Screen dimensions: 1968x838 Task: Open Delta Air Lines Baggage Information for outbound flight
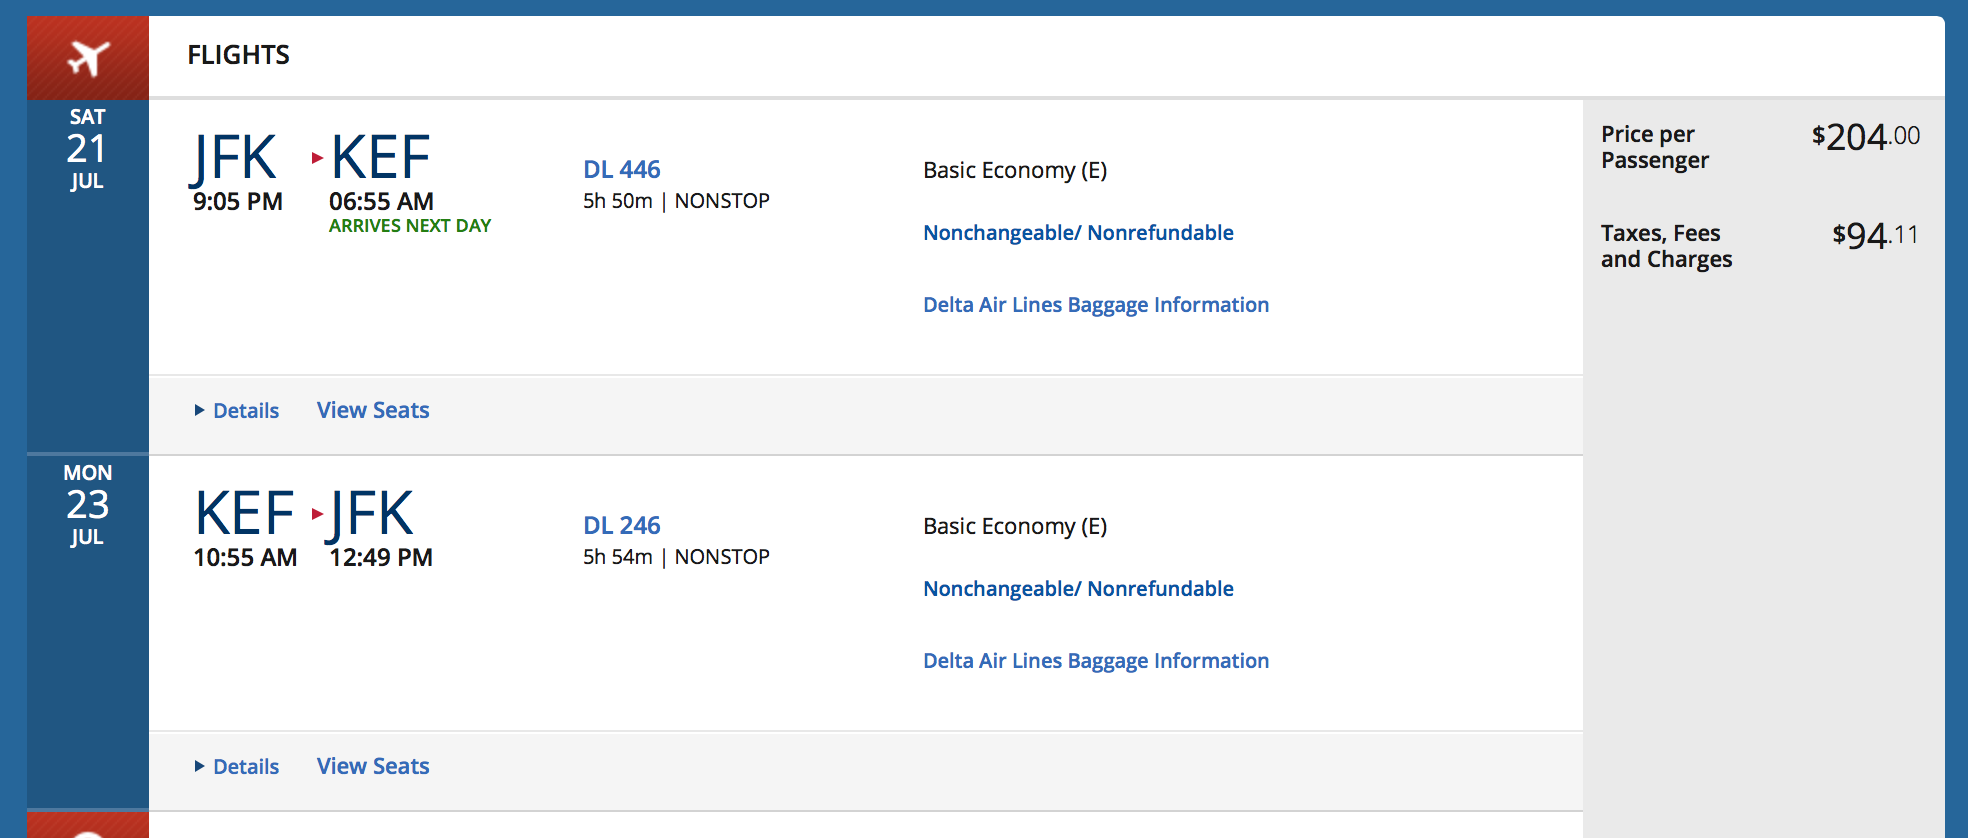[1096, 304]
